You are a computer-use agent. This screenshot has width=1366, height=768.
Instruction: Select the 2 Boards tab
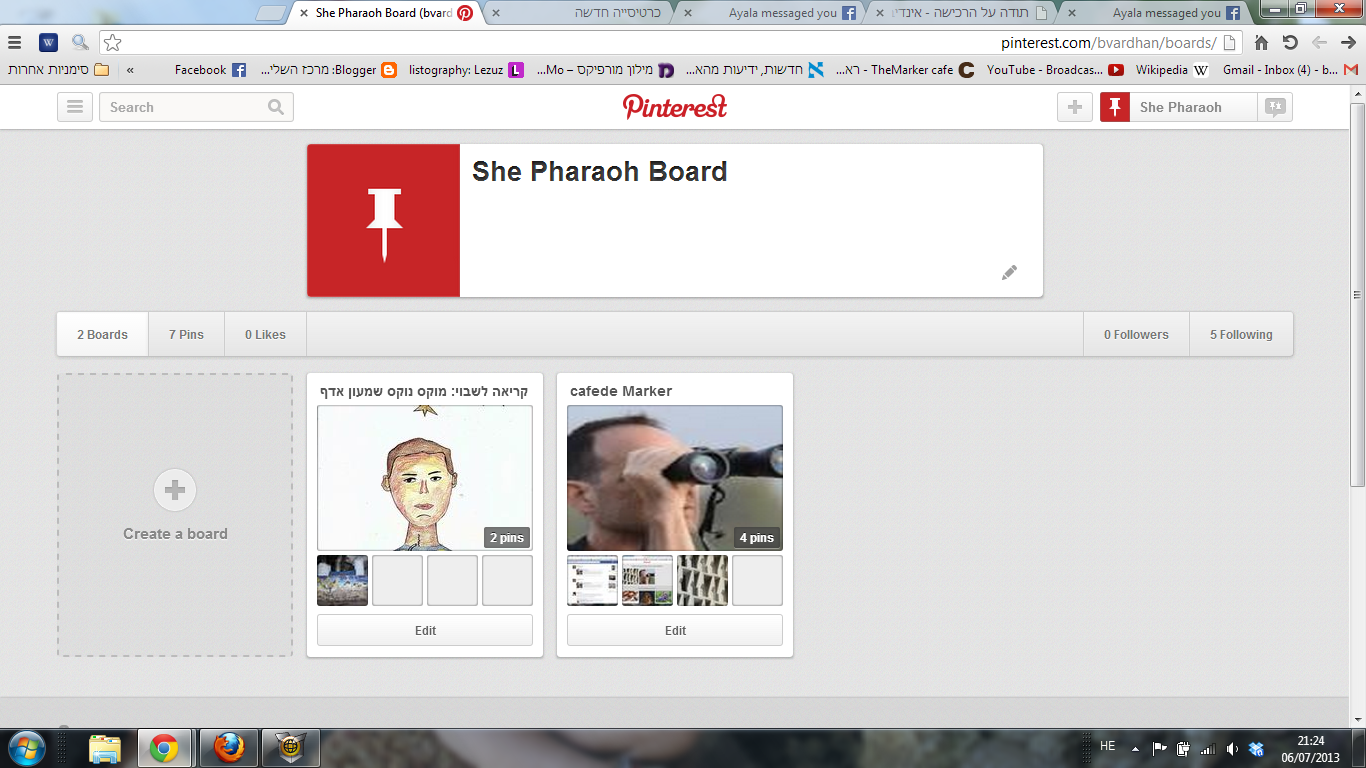coord(102,334)
